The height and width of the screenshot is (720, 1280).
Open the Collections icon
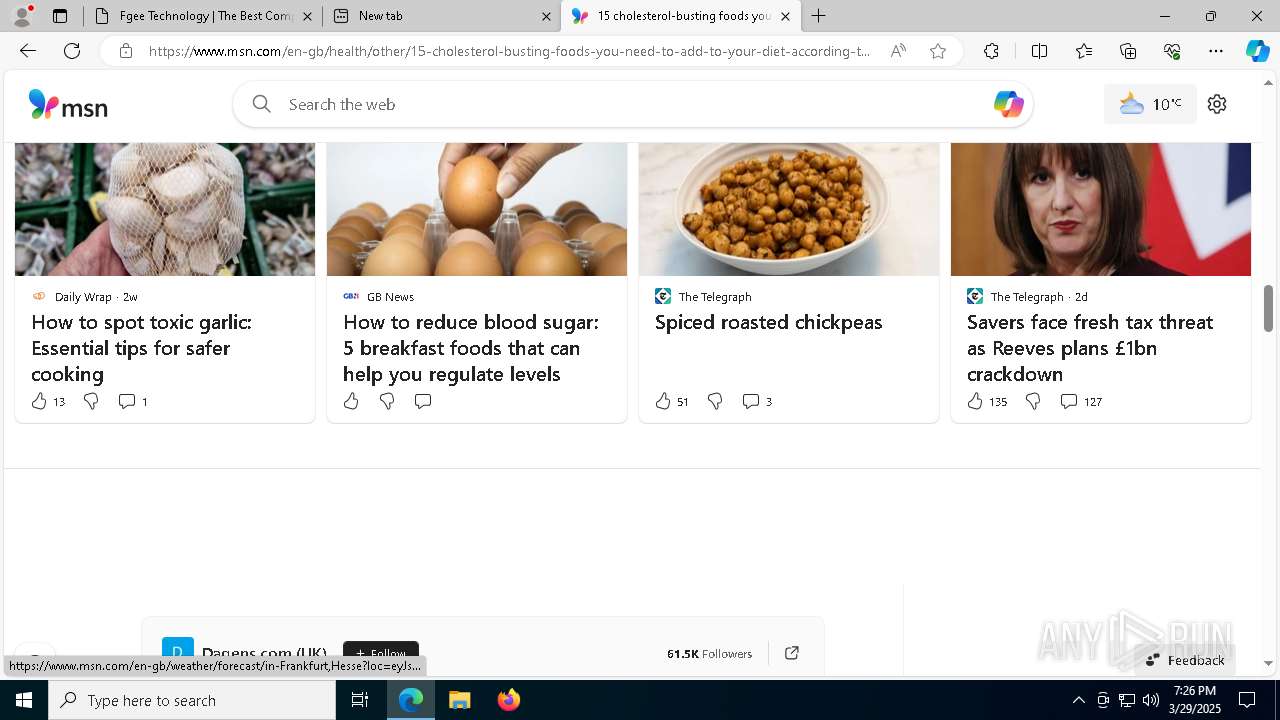point(1128,51)
